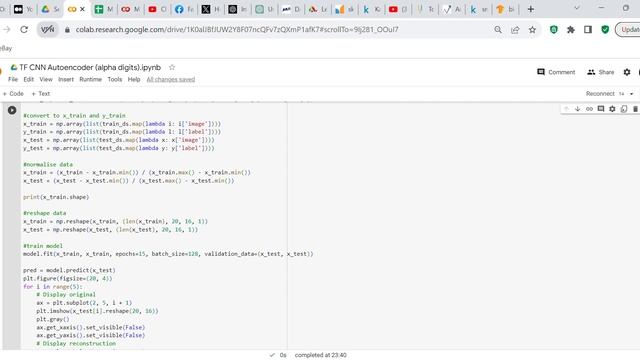Open the Insert menu

66,79
